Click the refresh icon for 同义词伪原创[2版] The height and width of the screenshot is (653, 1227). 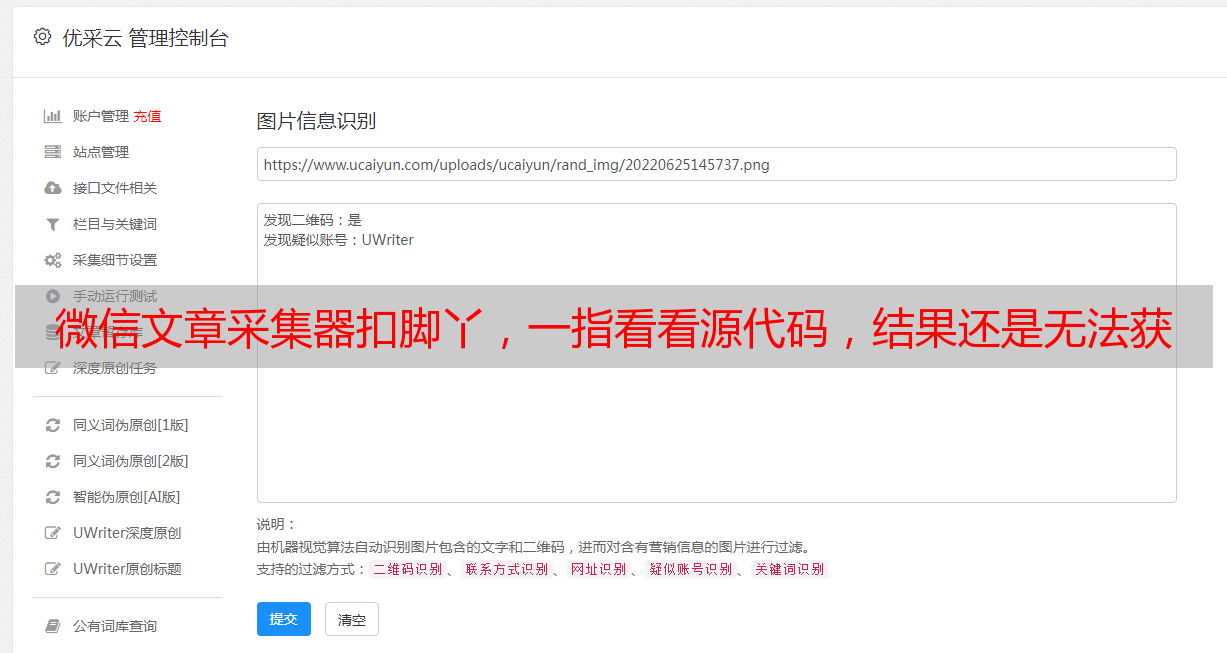pyautogui.click(x=53, y=461)
